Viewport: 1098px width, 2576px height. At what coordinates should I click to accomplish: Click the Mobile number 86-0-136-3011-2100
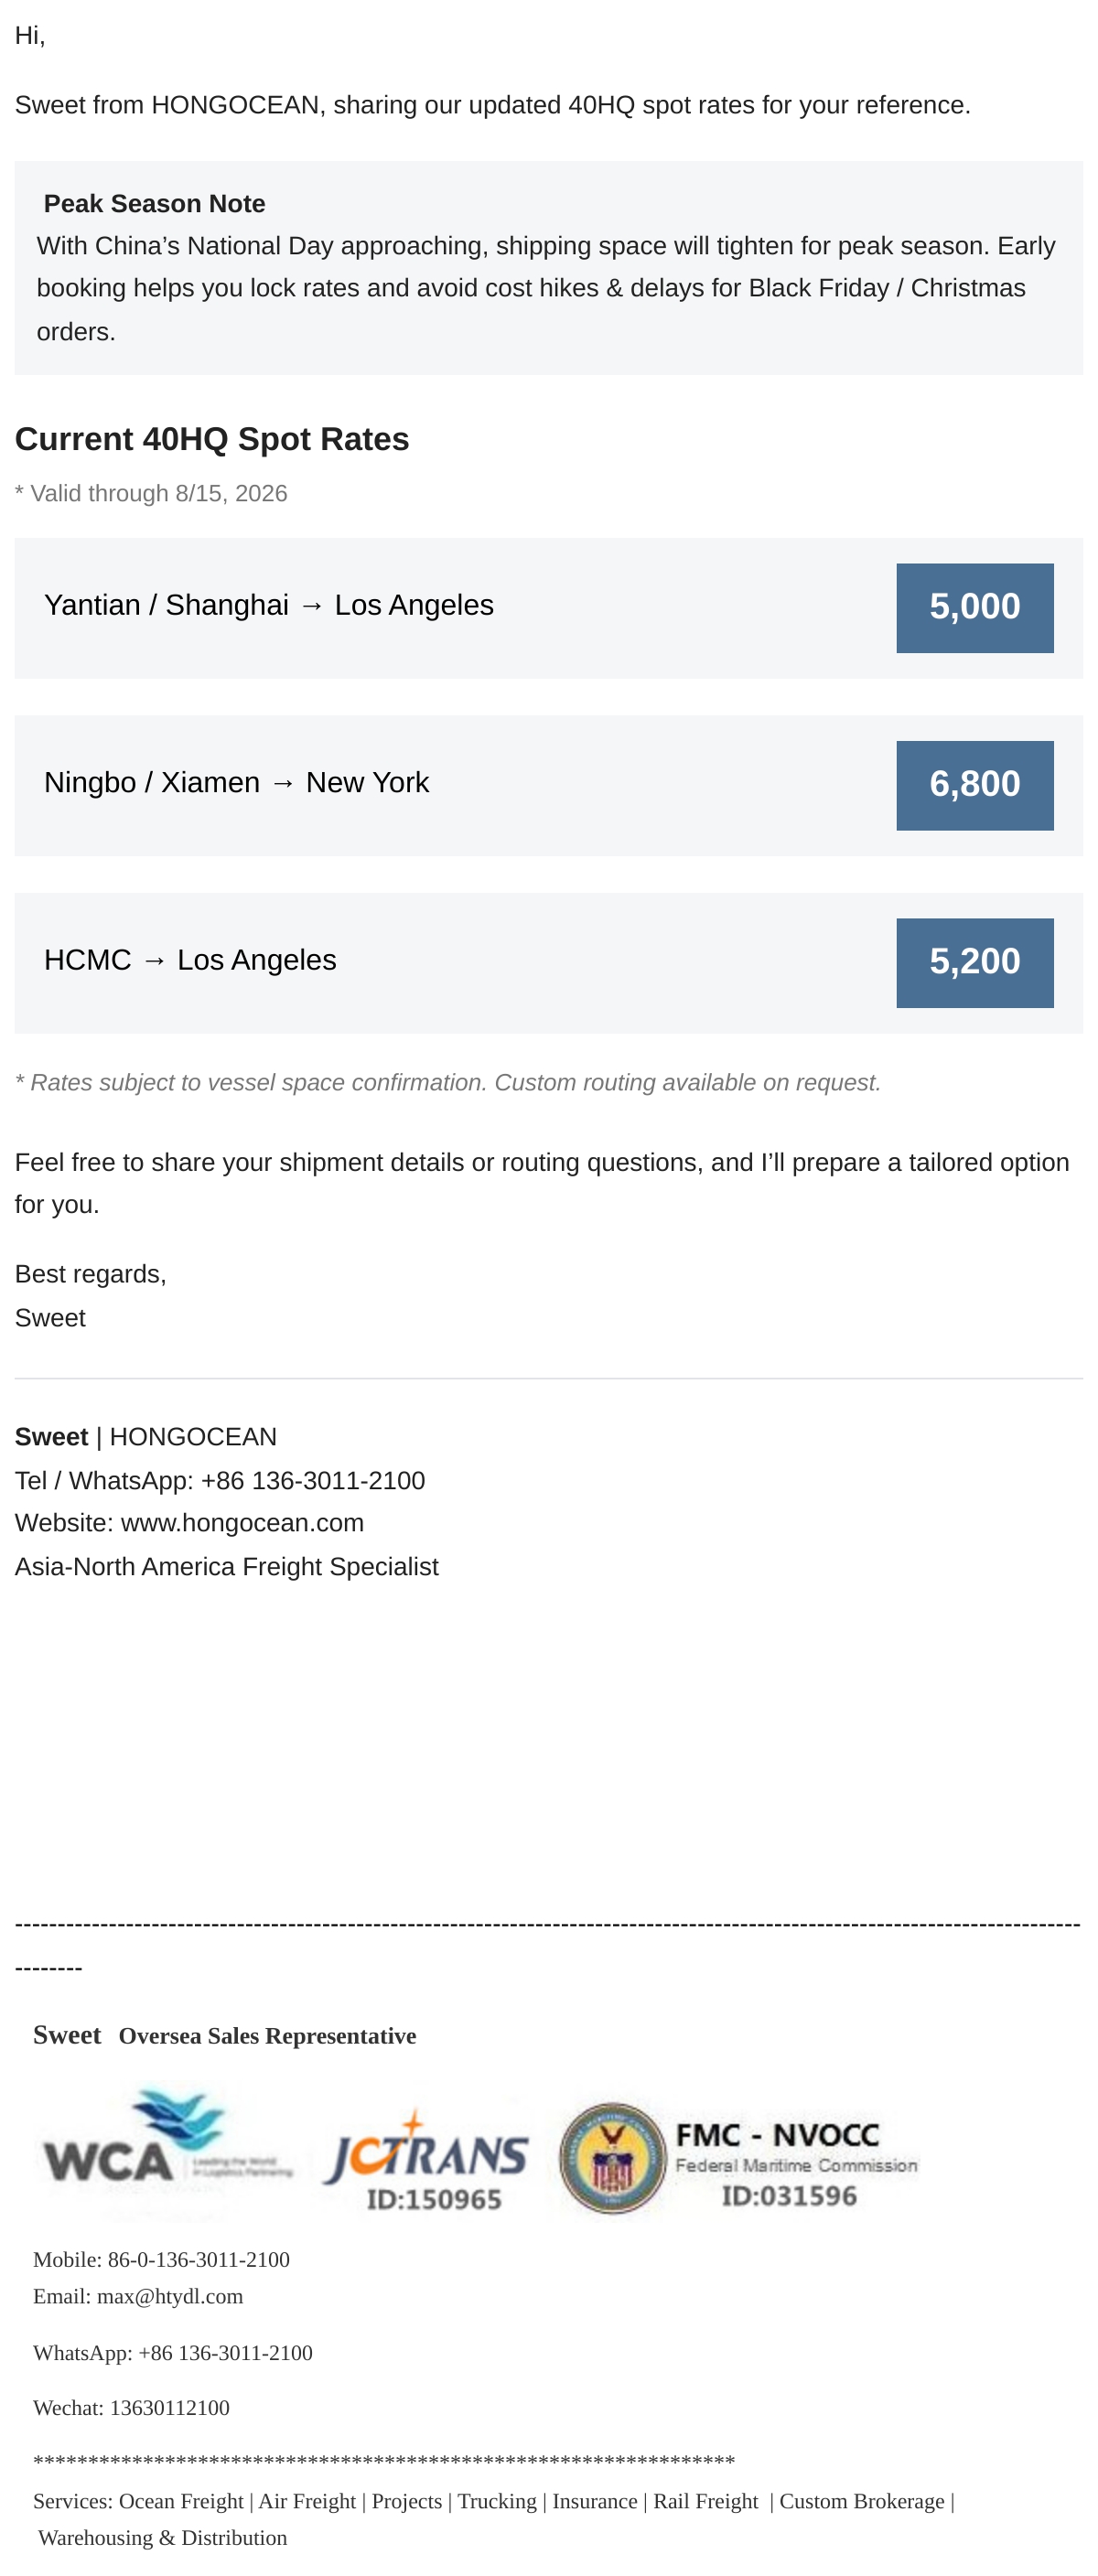[199, 2260]
